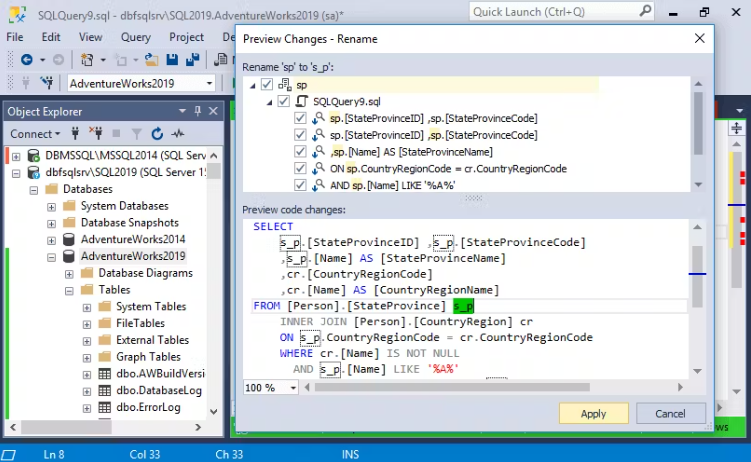Screen dimensions: 751x462
Task: Click the preview code vertical scrollbar thumb
Action: (x=697, y=277)
